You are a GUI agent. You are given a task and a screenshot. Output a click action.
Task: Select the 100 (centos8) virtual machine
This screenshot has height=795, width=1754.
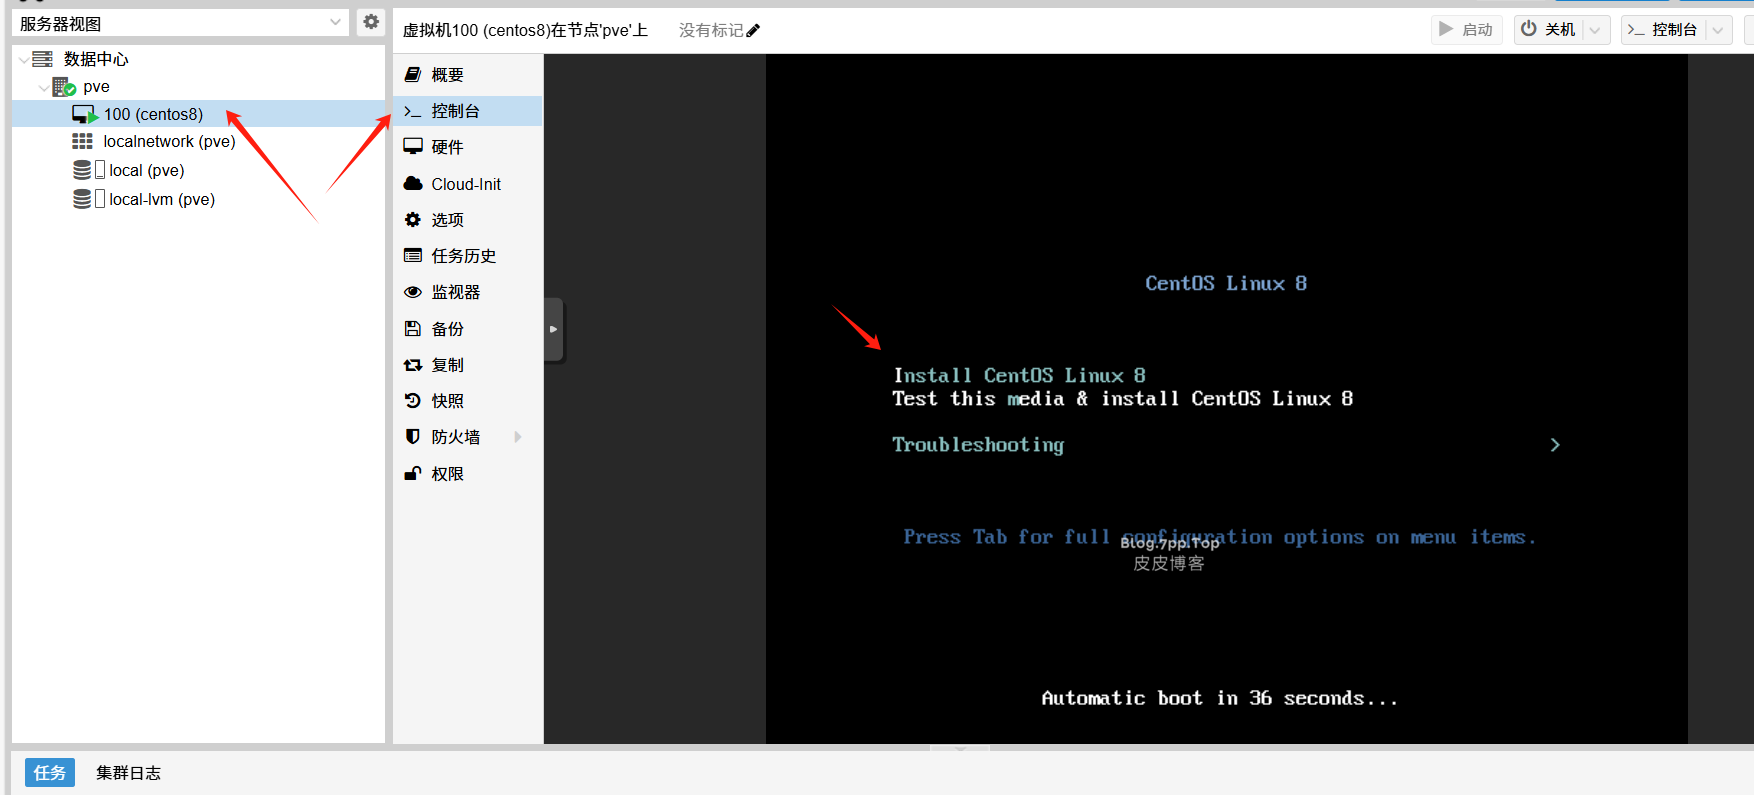(x=152, y=114)
